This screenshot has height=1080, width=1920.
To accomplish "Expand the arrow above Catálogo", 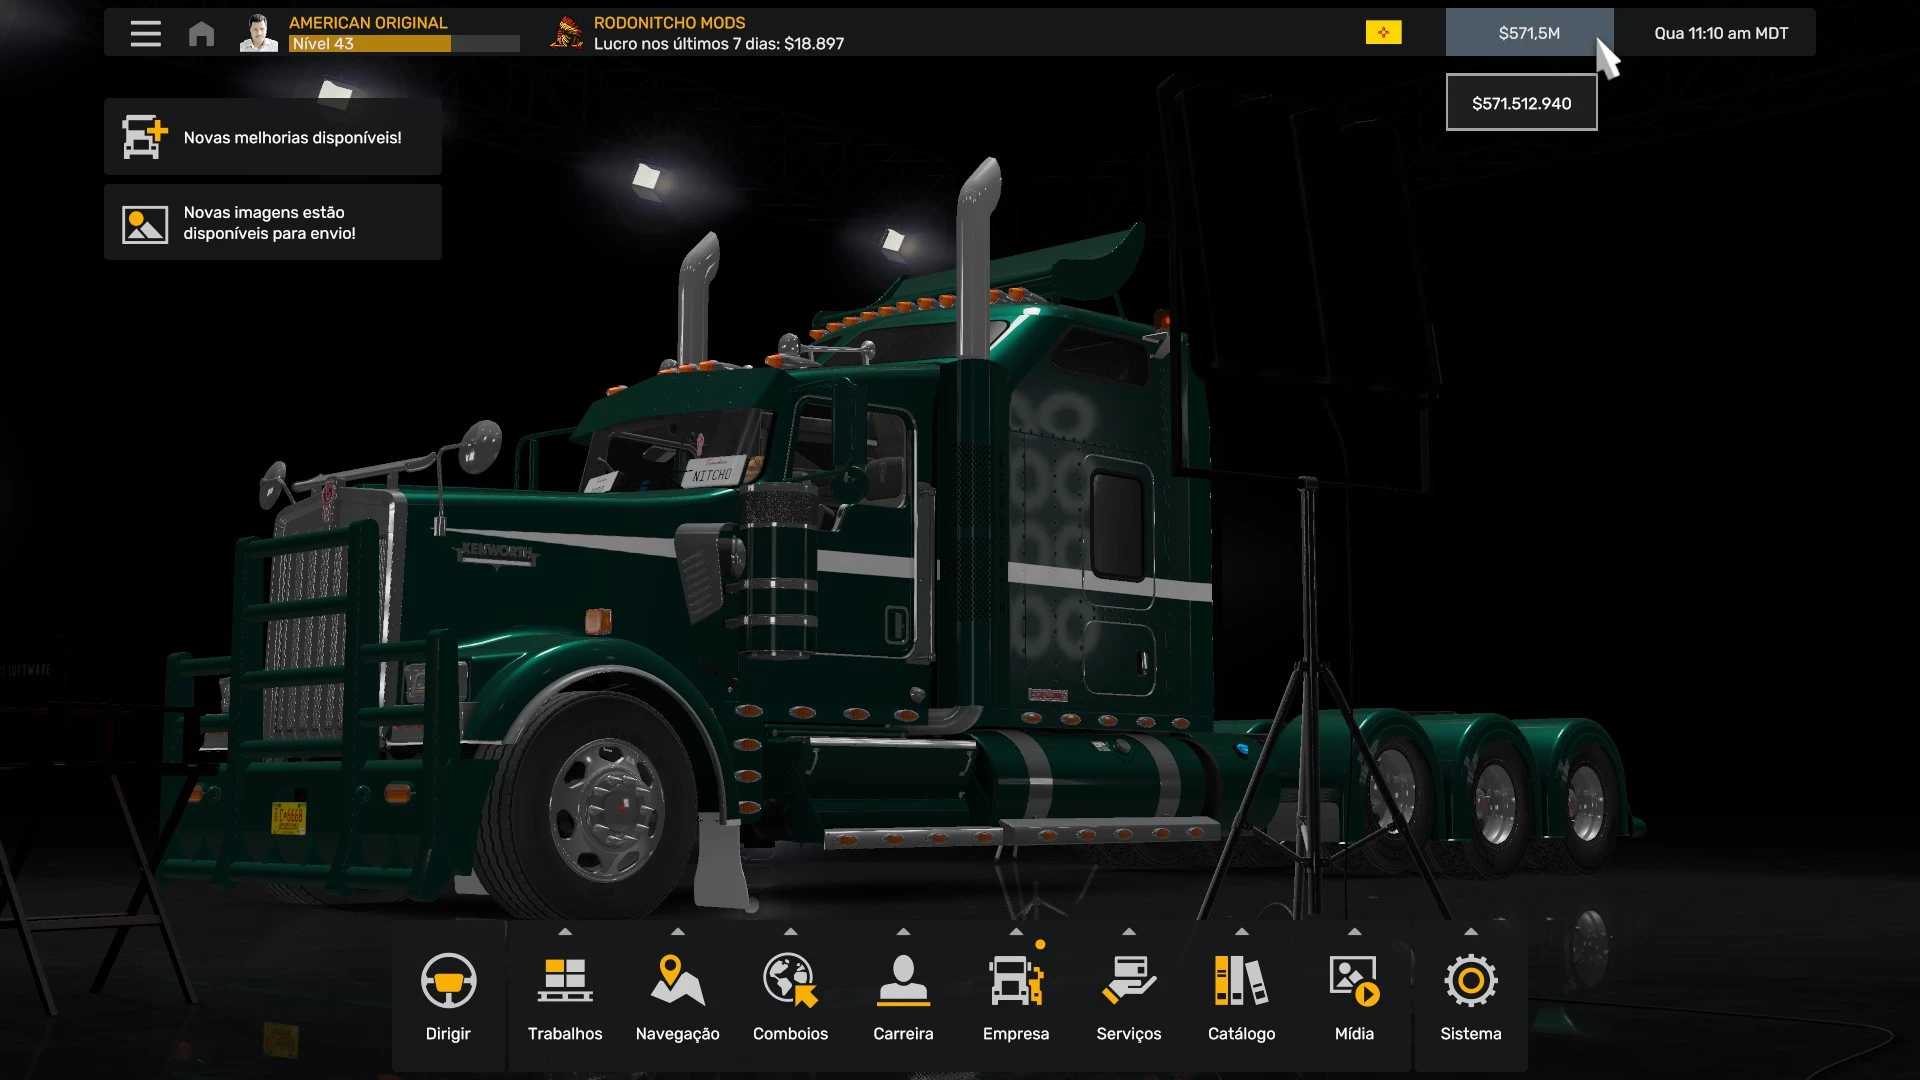I will pos(1241,932).
